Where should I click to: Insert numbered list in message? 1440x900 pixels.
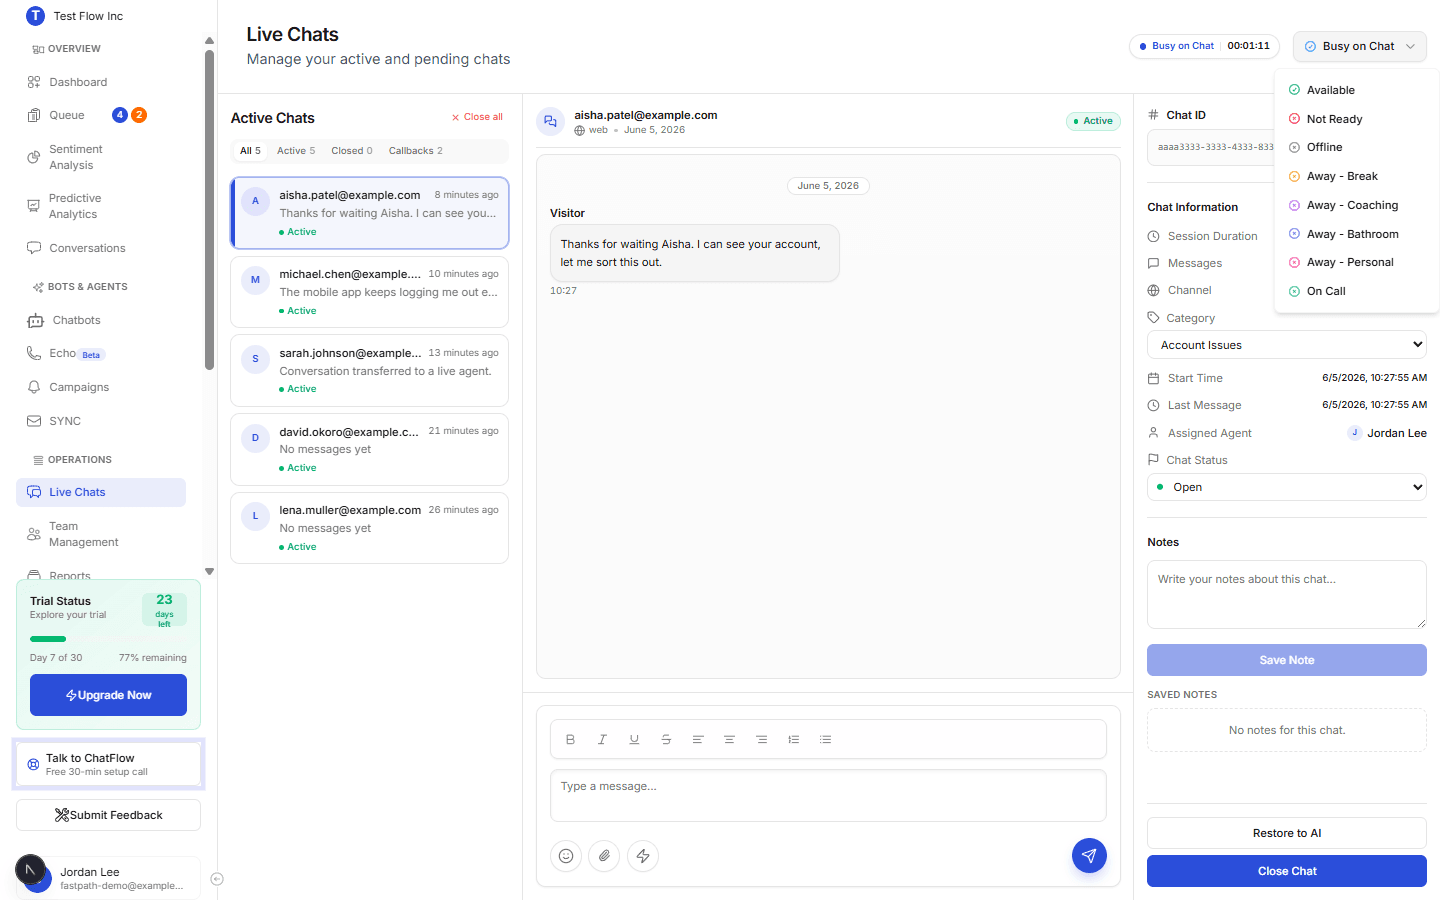794,740
